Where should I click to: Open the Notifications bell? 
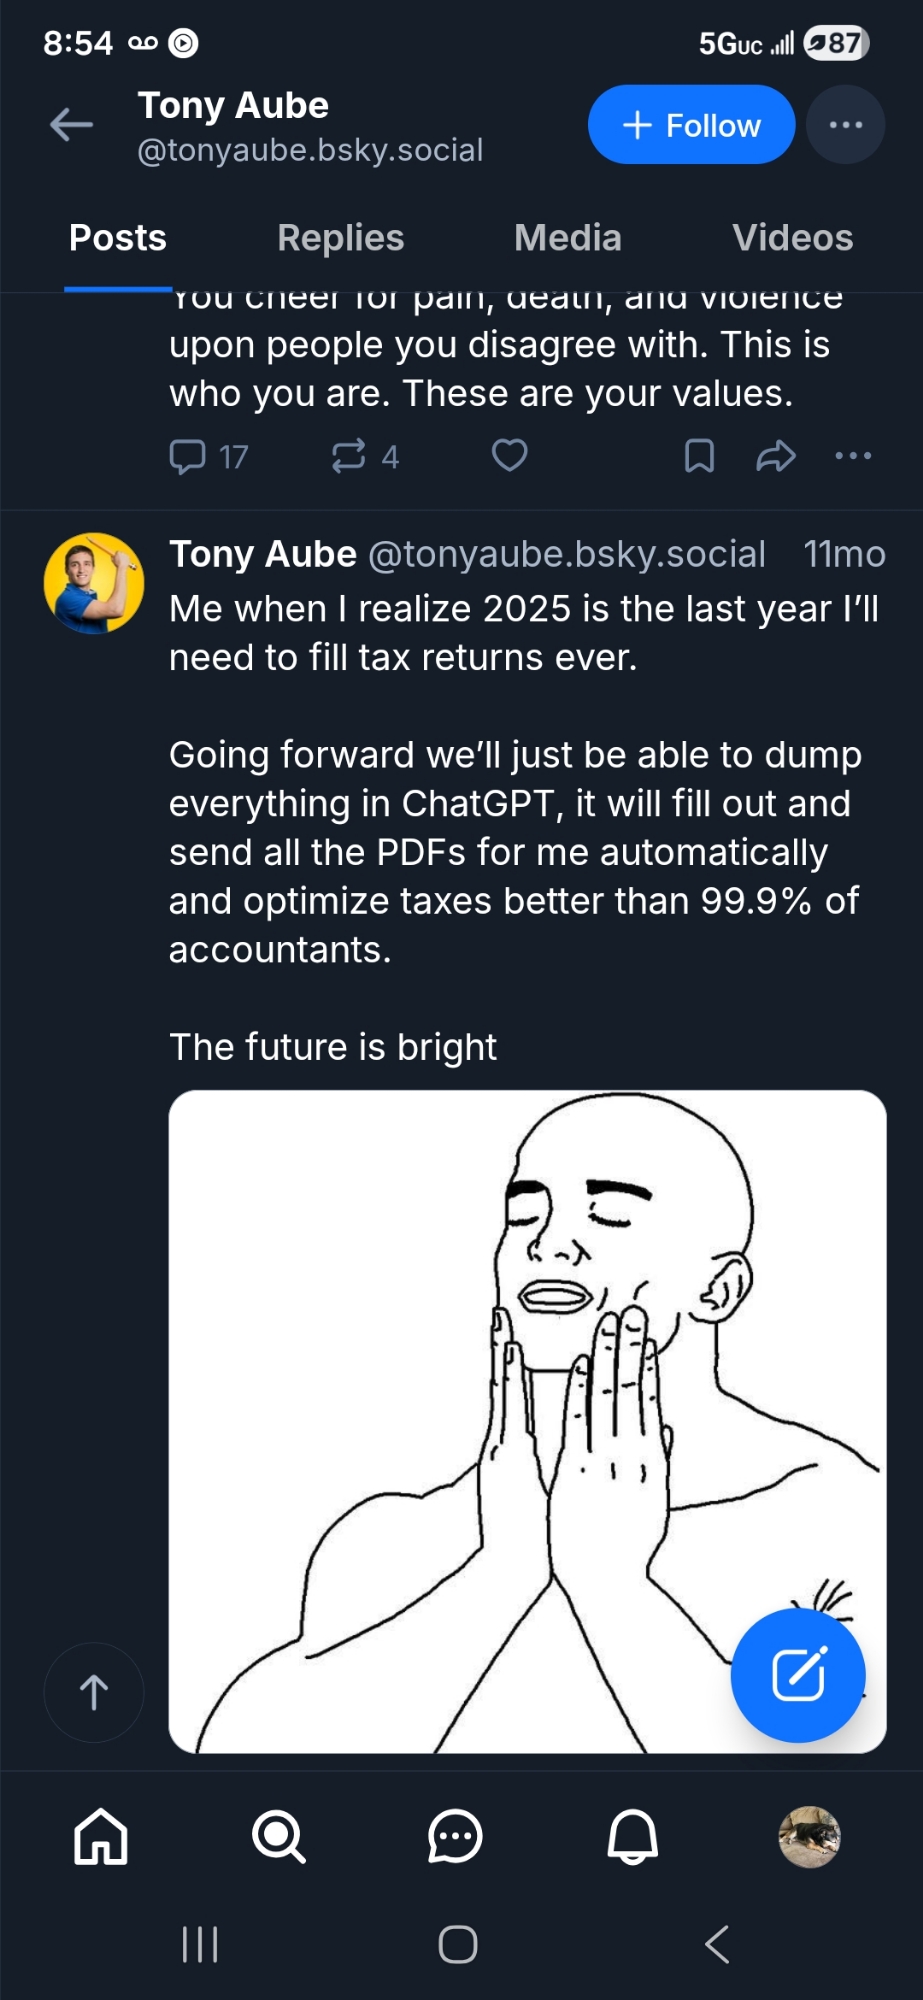[633, 1837]
